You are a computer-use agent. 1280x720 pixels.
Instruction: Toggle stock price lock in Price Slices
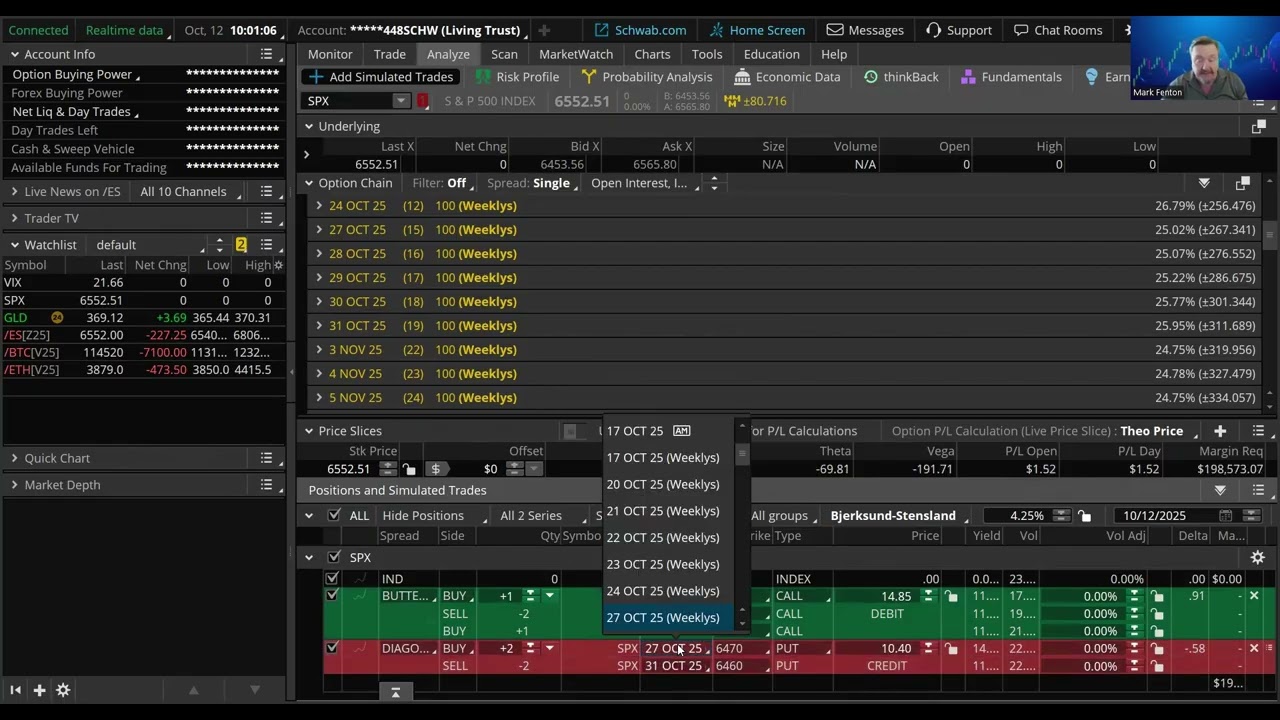pyautogui.click(x=409, y=469)
